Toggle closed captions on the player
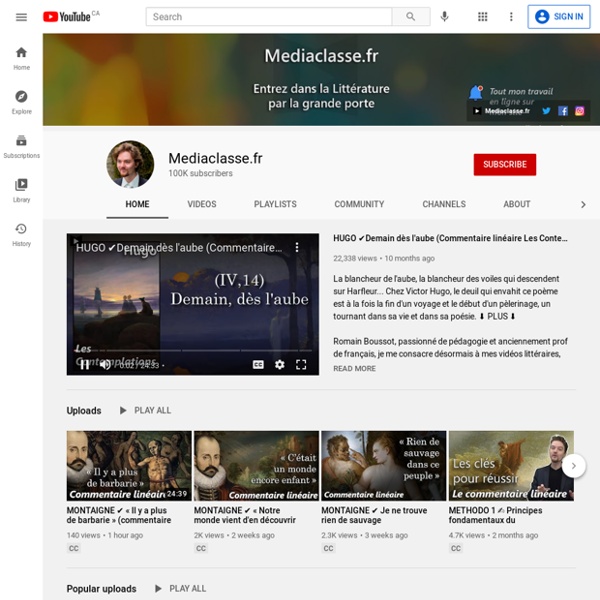The height and width of the screenshot is (600, 600). tap(258, 365)
